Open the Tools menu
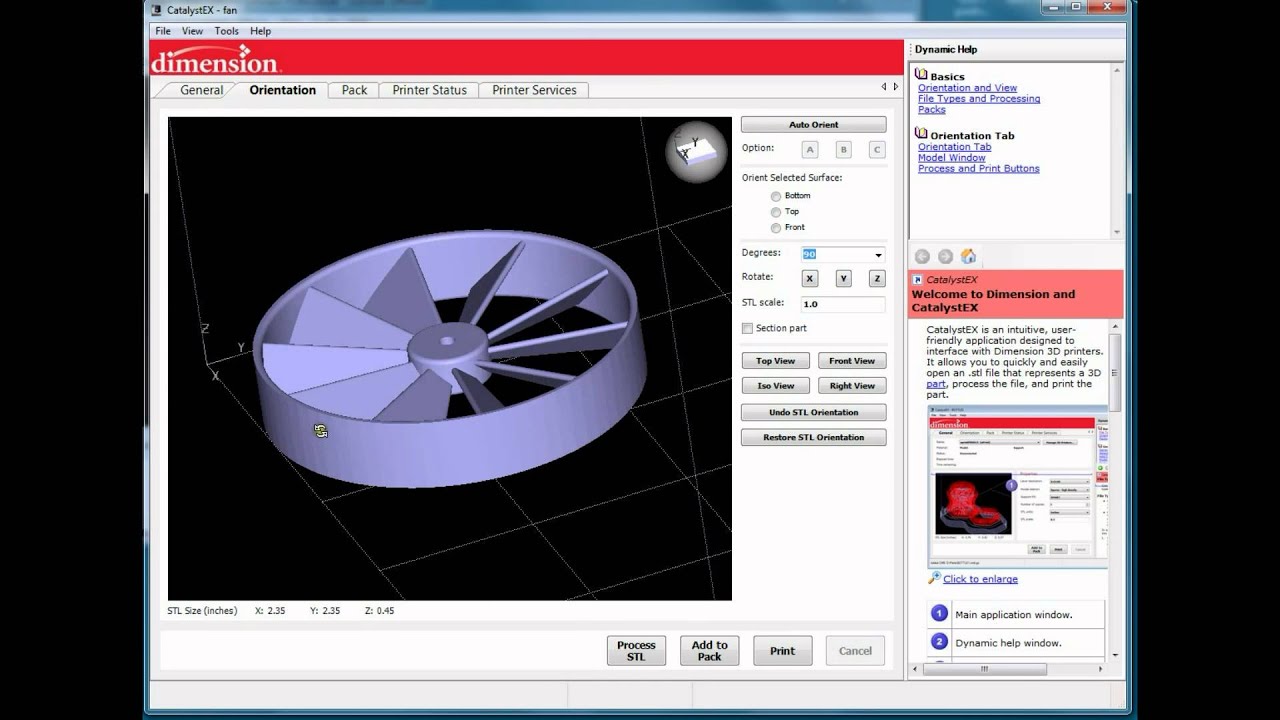 pyautogui.click(x=227, y=31)
